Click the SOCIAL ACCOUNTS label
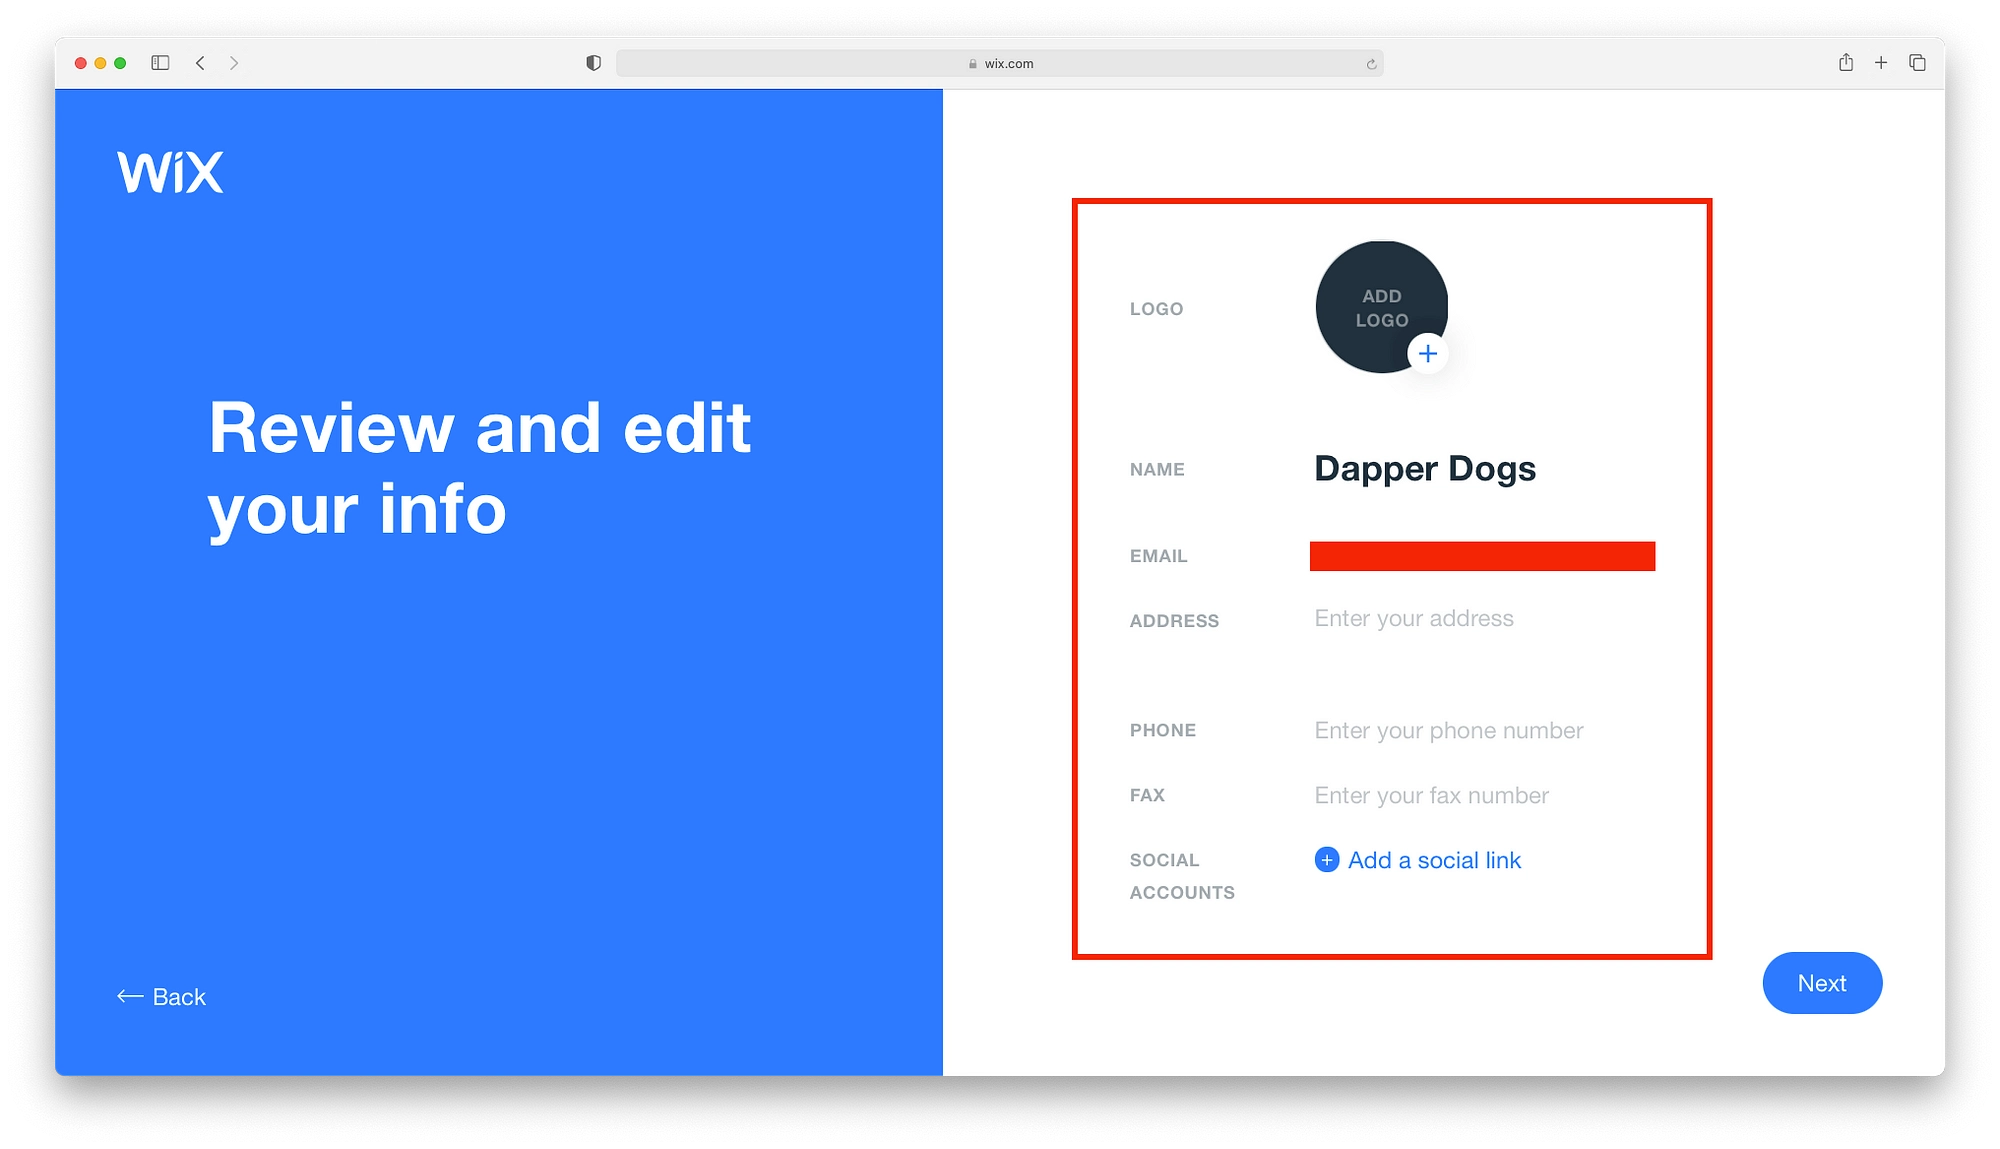The height and width of the screenshot is (1149, 2000). point(1182,876)
